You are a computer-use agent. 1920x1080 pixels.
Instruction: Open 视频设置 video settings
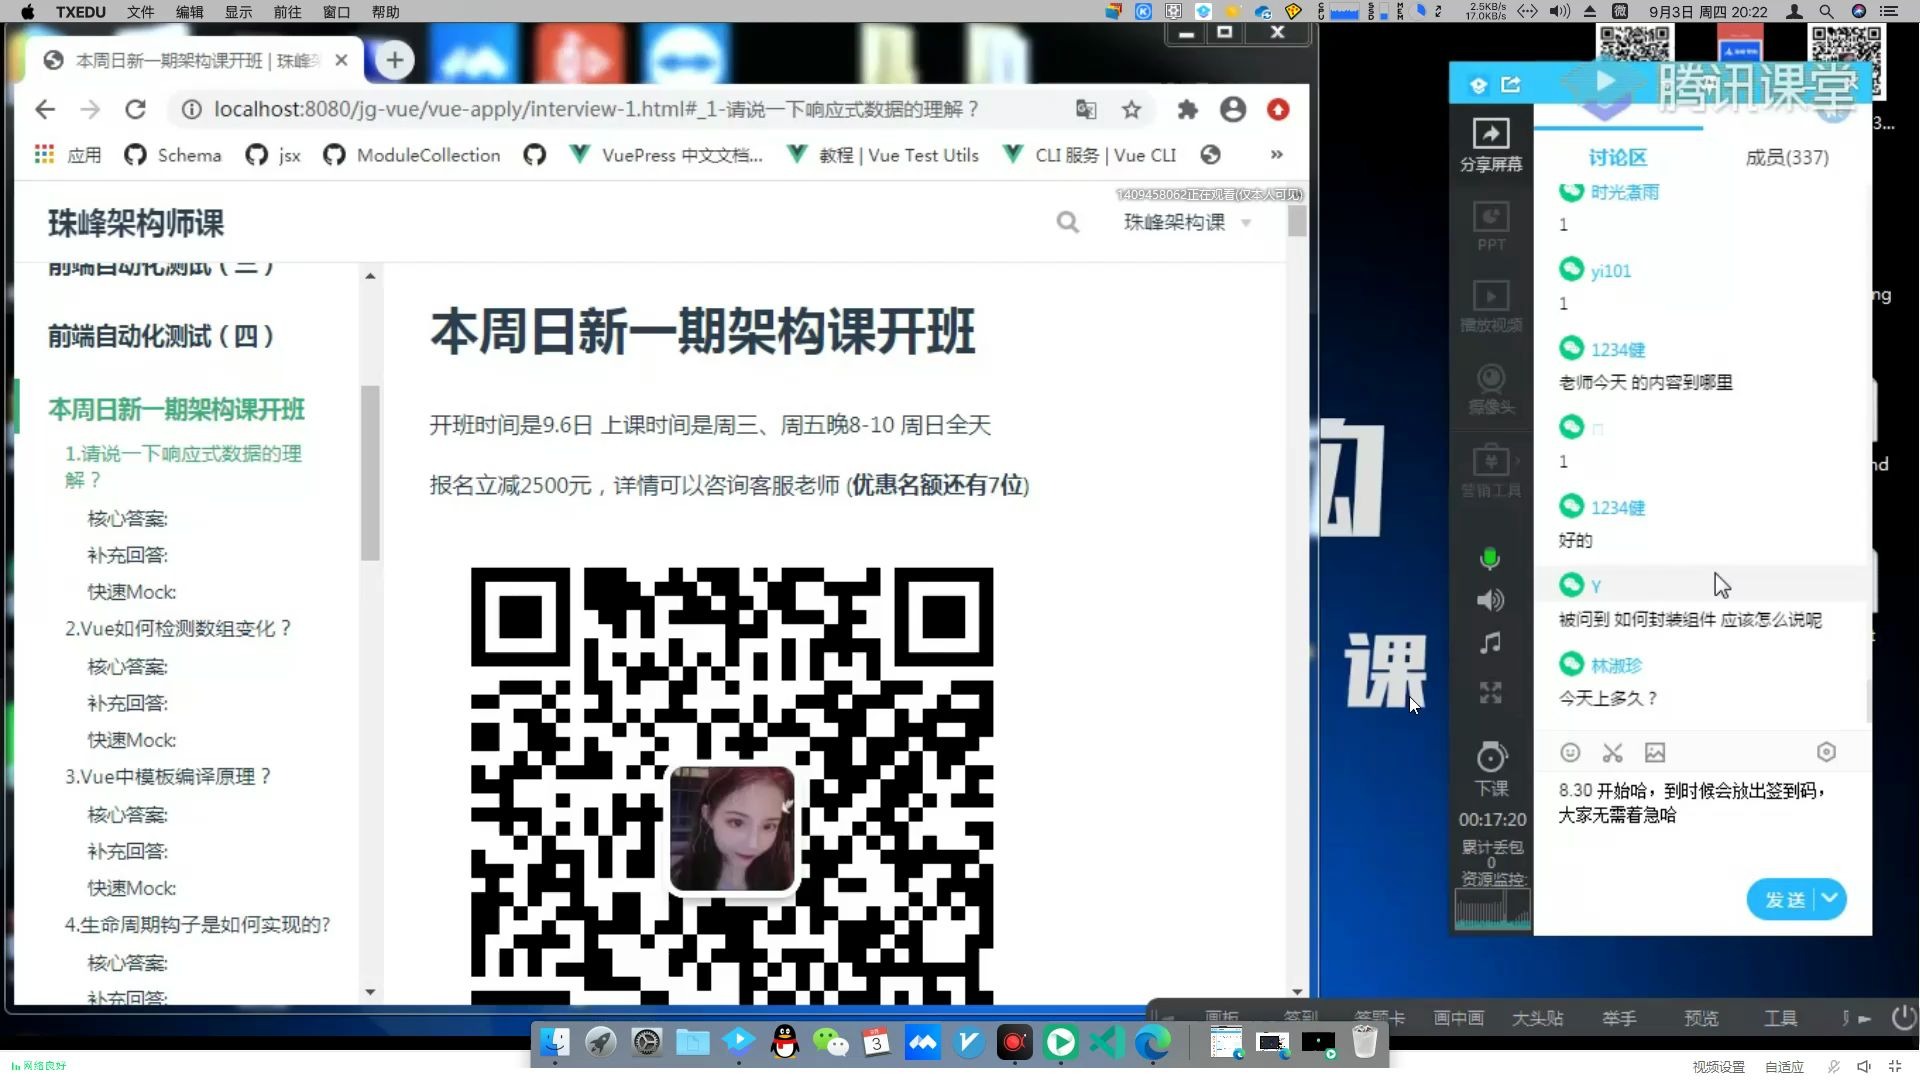click(x=1718, y=1067)
